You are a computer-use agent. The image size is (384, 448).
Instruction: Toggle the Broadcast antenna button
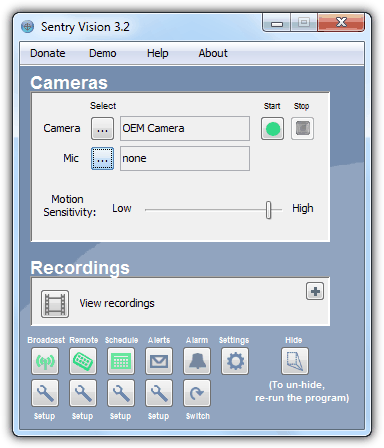pyautogui.click(x=45, y=361)
